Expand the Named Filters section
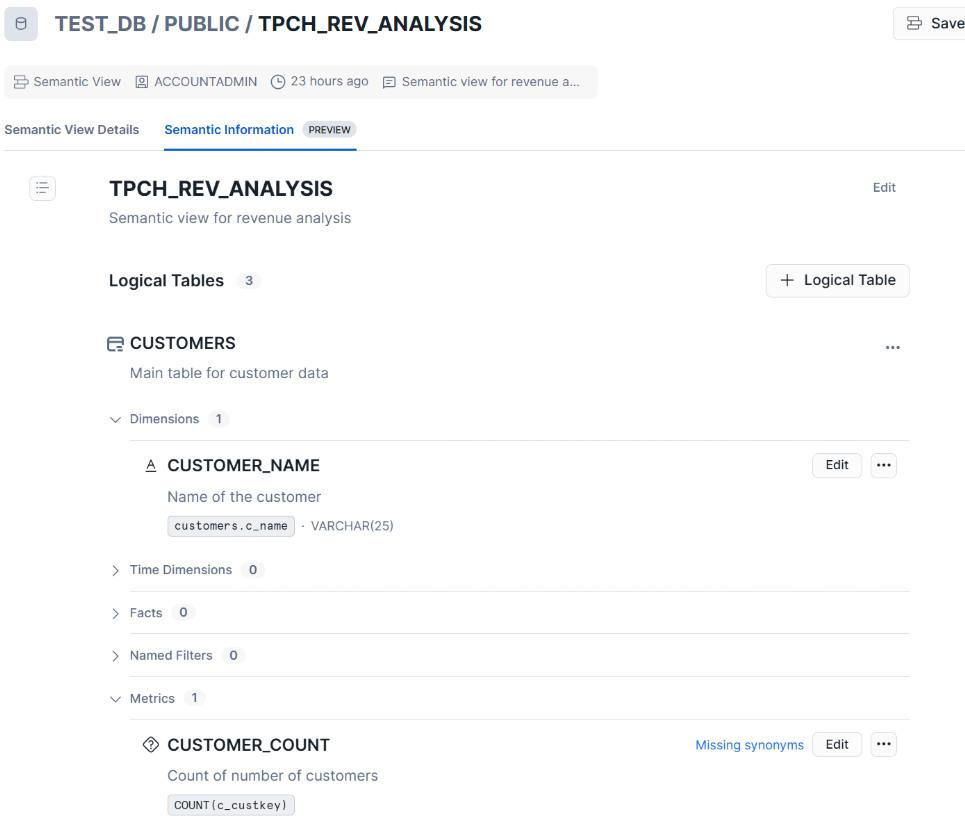This screenshot has height=827, width=965. 116,656
